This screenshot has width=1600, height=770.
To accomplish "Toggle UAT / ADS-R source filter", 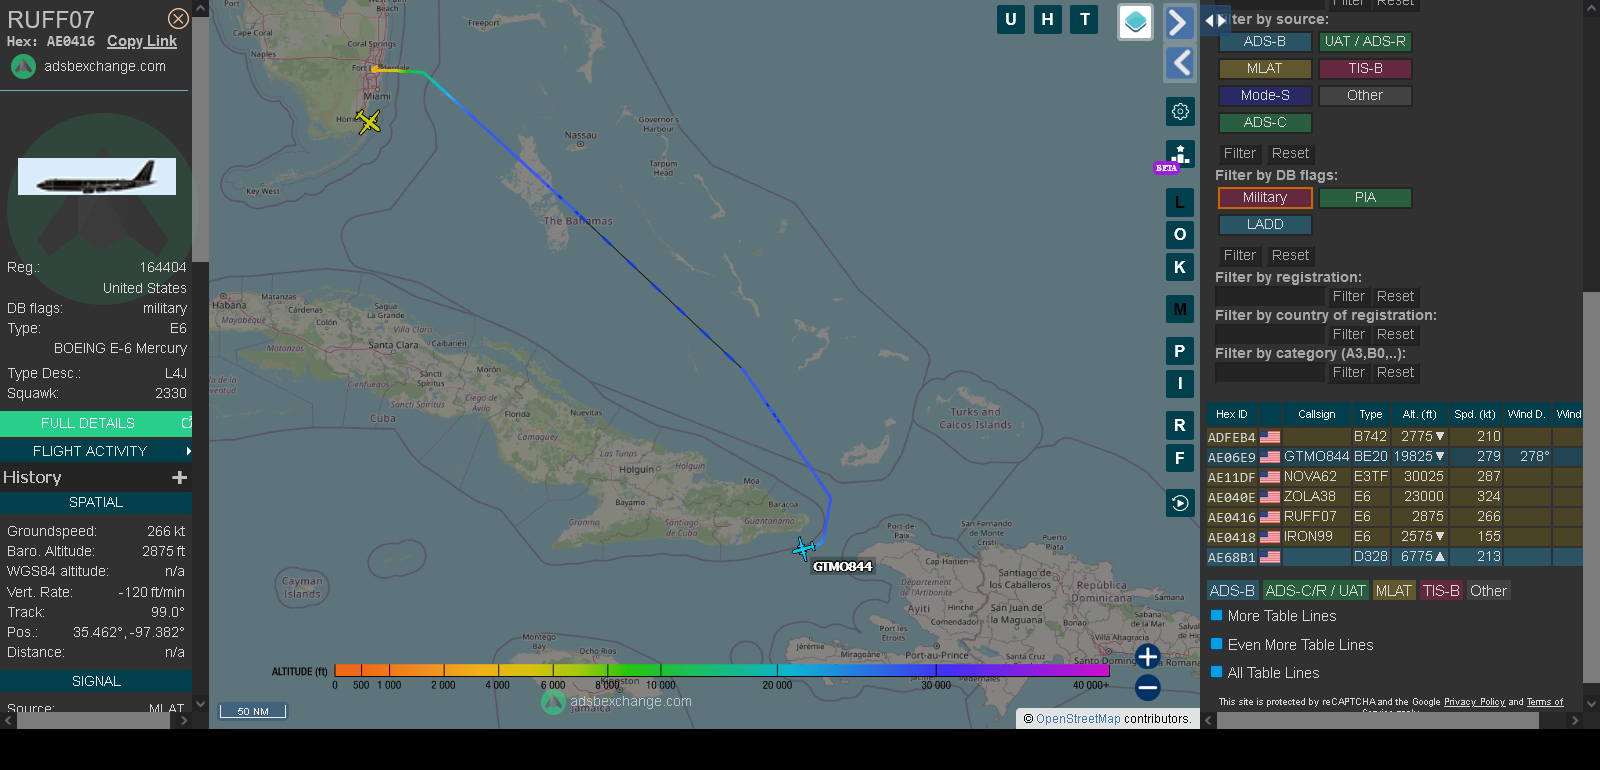I will pos(1365,42).
